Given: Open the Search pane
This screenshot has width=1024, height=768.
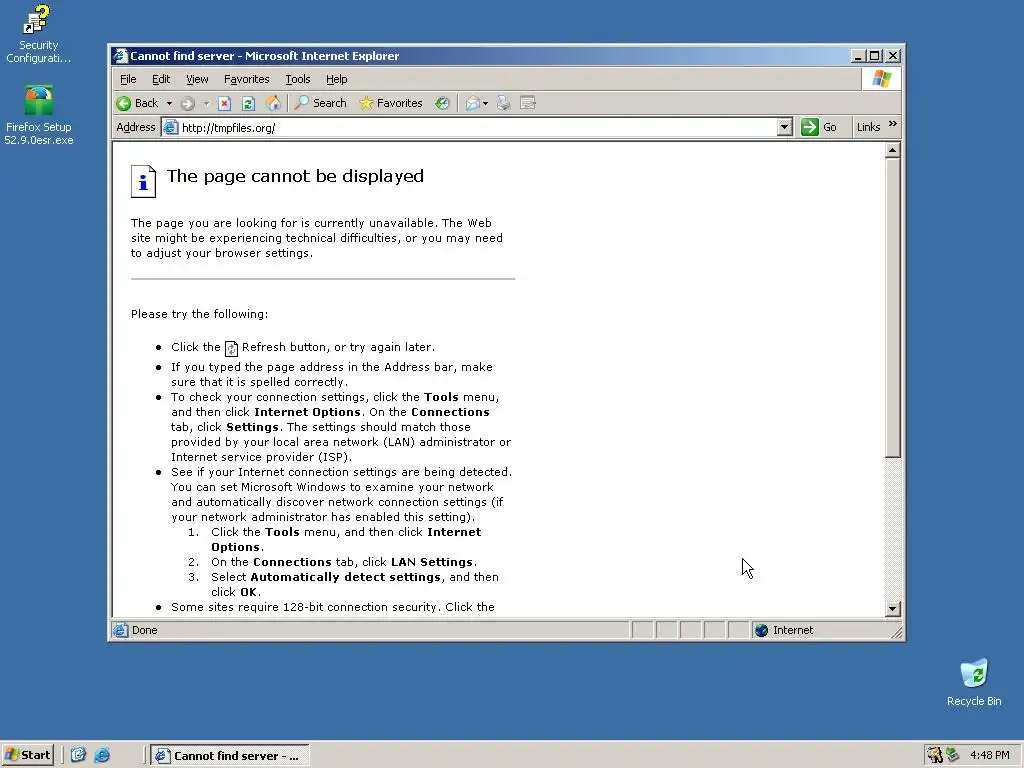Looking at the screenshot, I should tap(320, 103).
